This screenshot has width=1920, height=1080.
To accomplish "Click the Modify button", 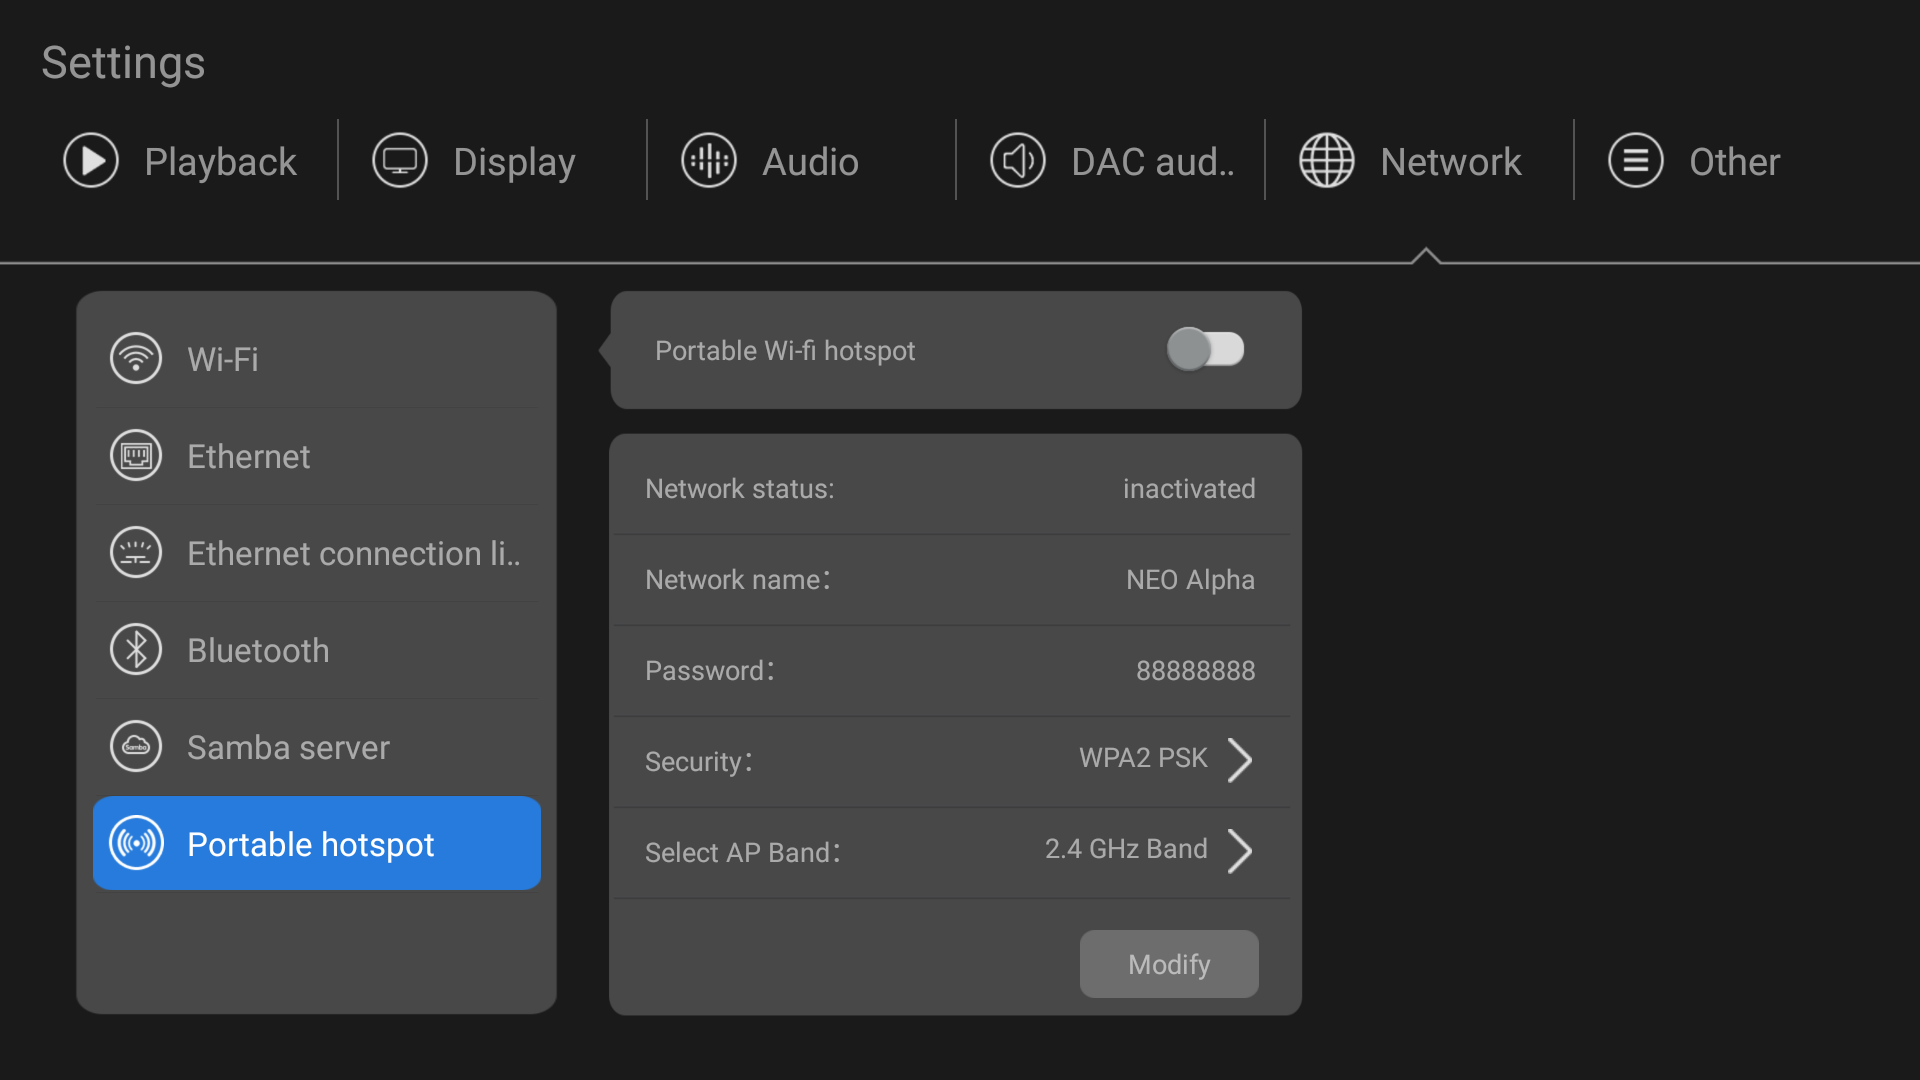I will point(1169,964).
